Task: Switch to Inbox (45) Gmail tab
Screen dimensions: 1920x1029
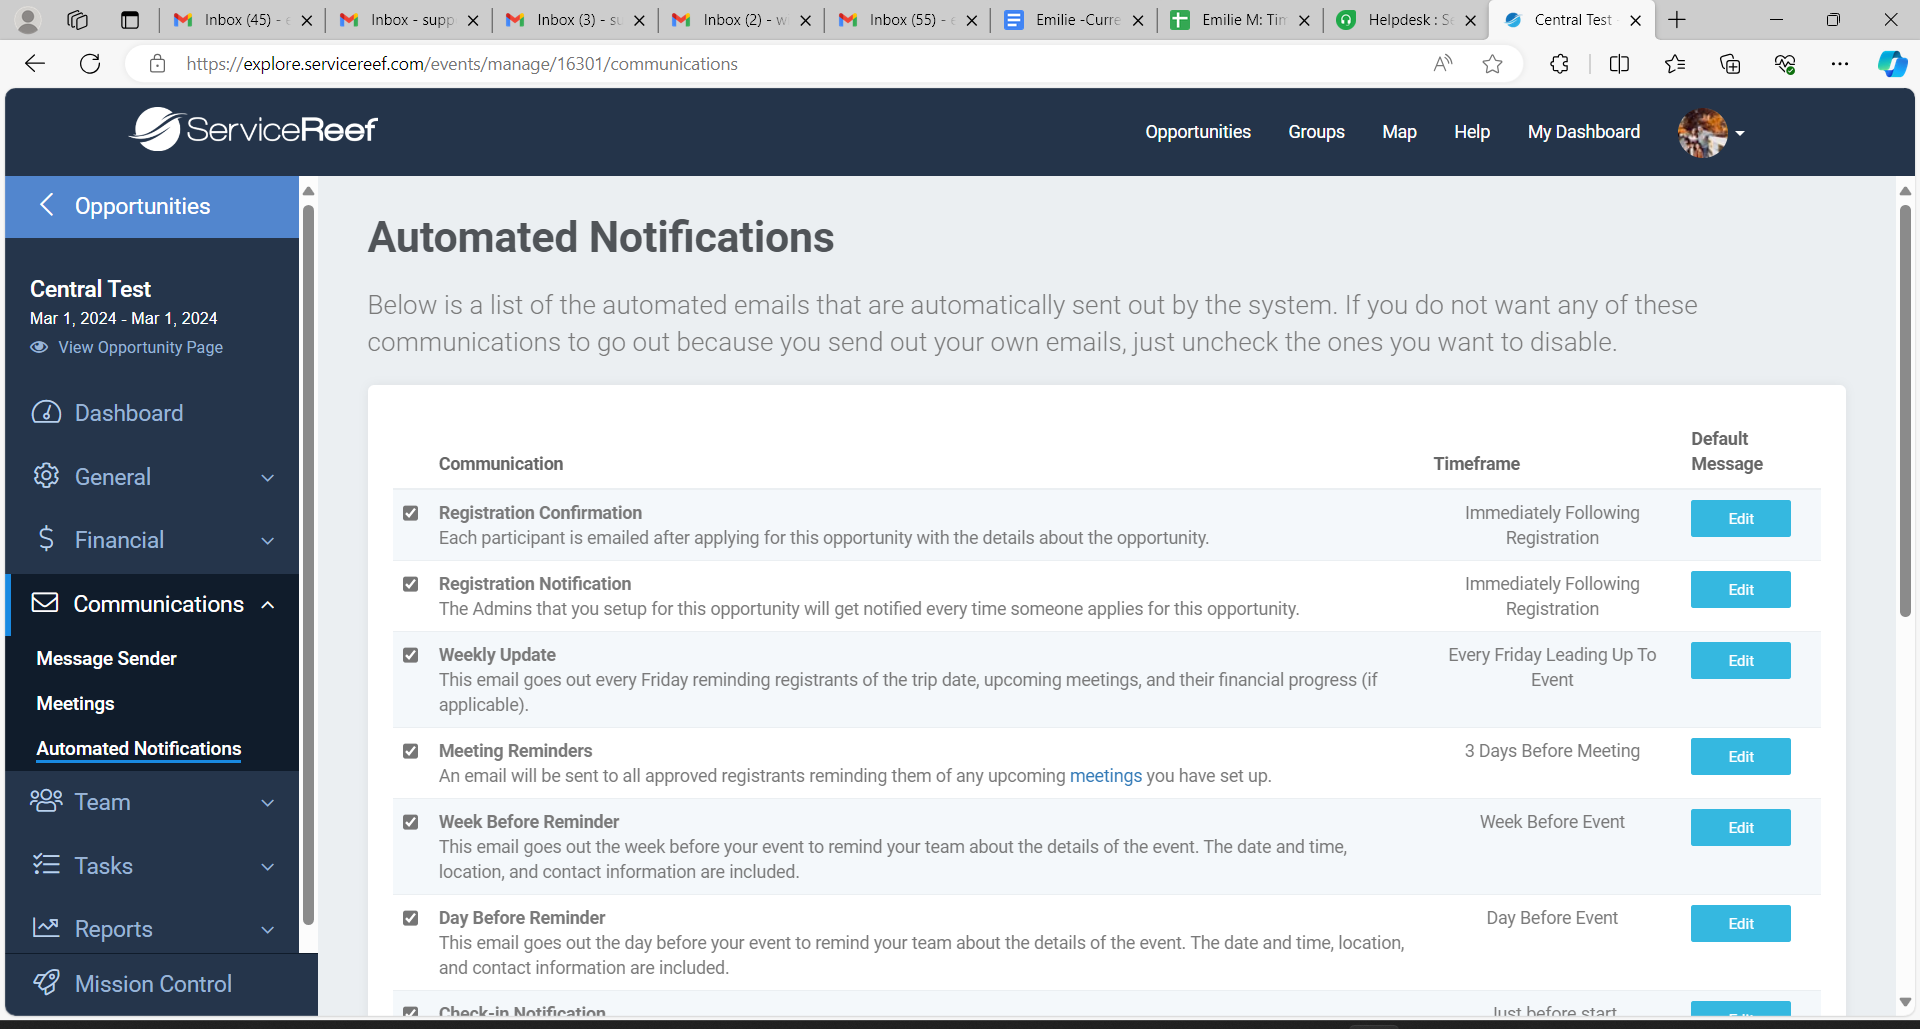Action: coord(242,20)
